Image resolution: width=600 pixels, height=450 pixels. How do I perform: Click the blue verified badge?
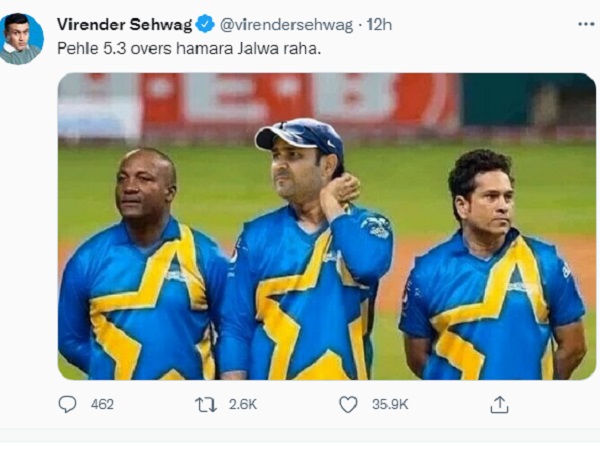pos(205,24)
